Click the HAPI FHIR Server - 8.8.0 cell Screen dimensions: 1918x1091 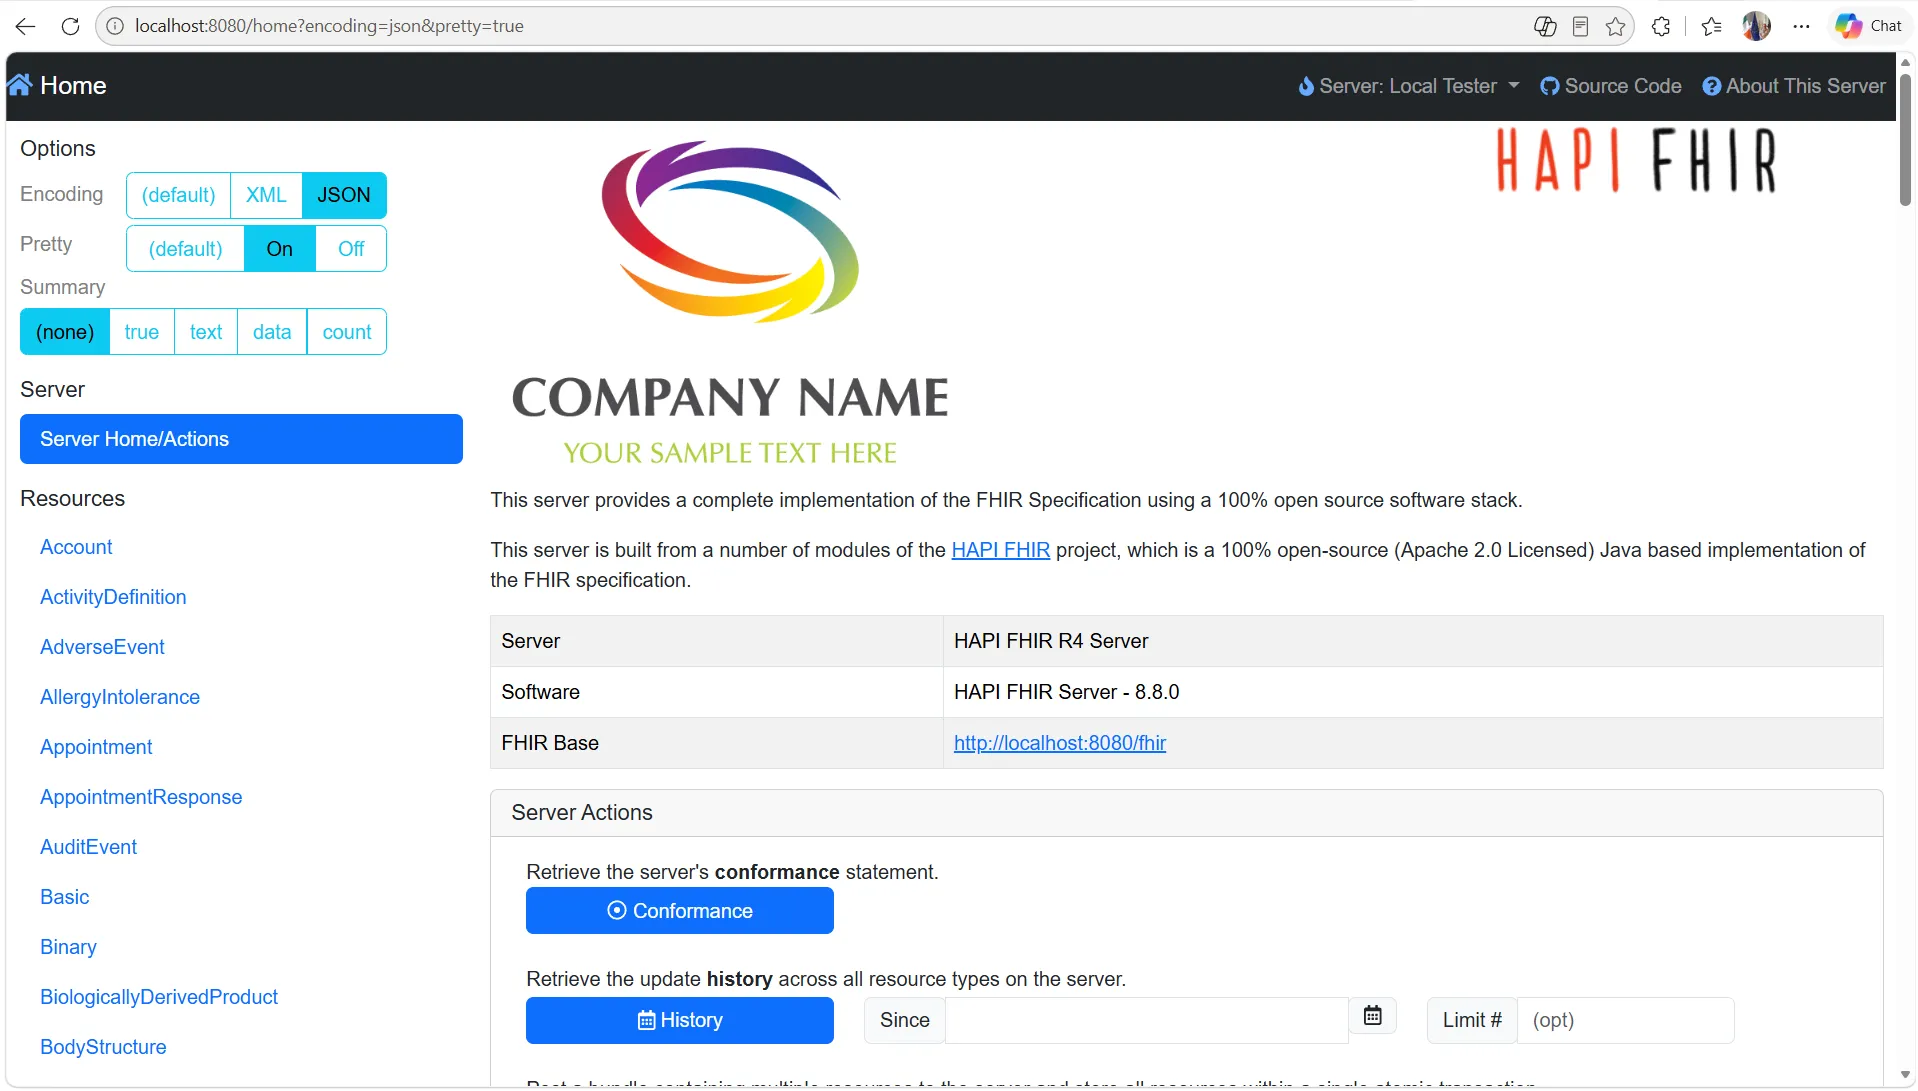[x=1413, y=692]
